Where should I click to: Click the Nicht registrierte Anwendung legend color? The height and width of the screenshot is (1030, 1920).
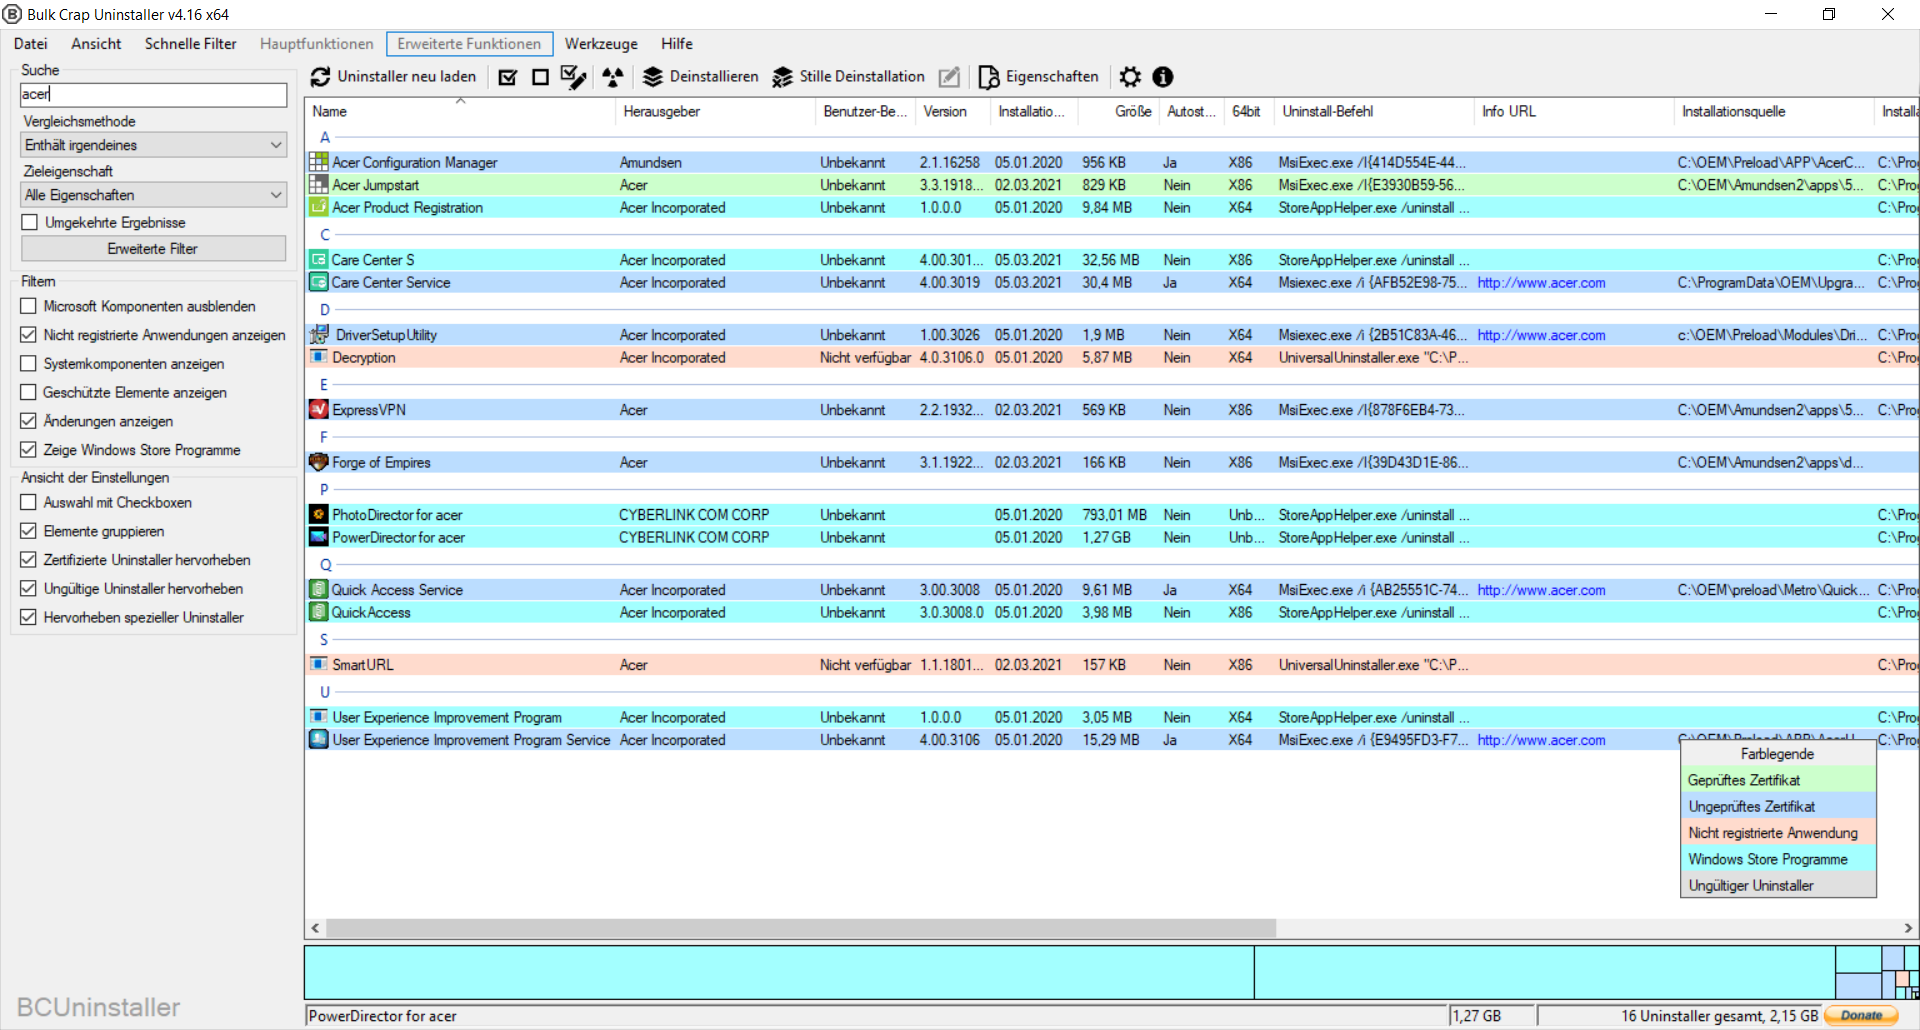pos(1778,833)
